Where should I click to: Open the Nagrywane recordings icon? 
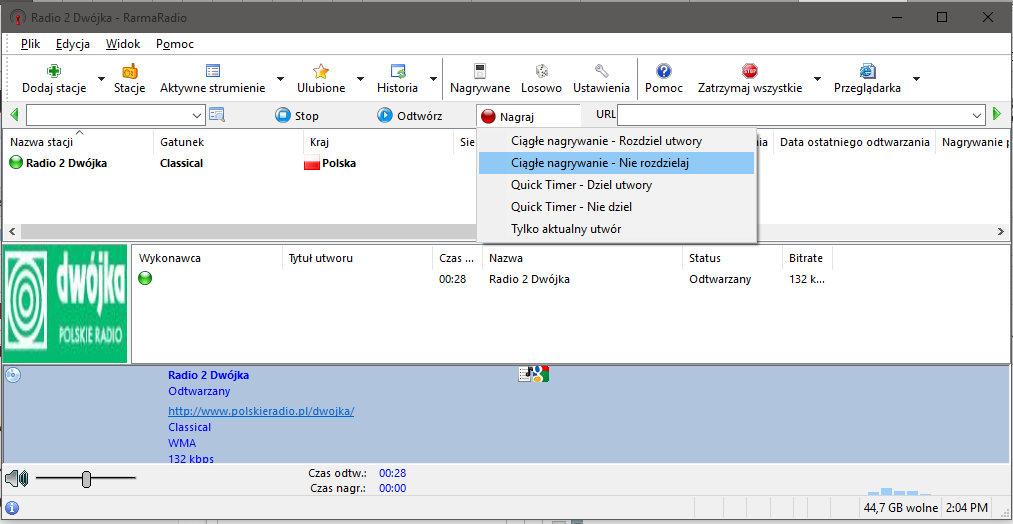tap(480, 71)
